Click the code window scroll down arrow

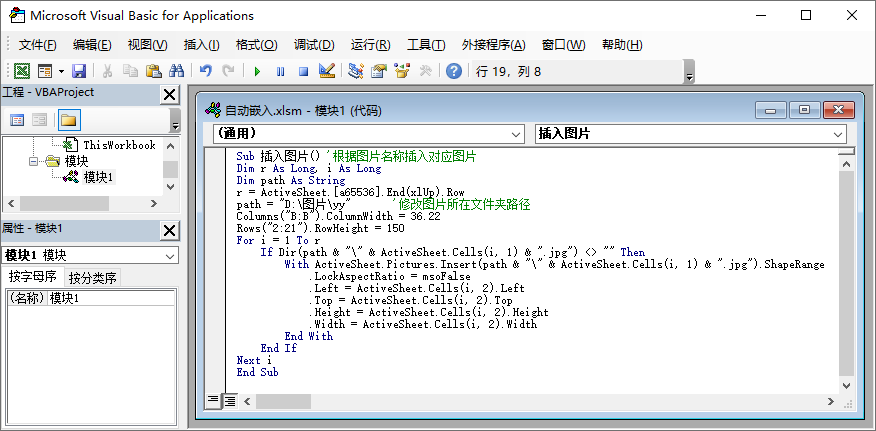pos(846,386)
